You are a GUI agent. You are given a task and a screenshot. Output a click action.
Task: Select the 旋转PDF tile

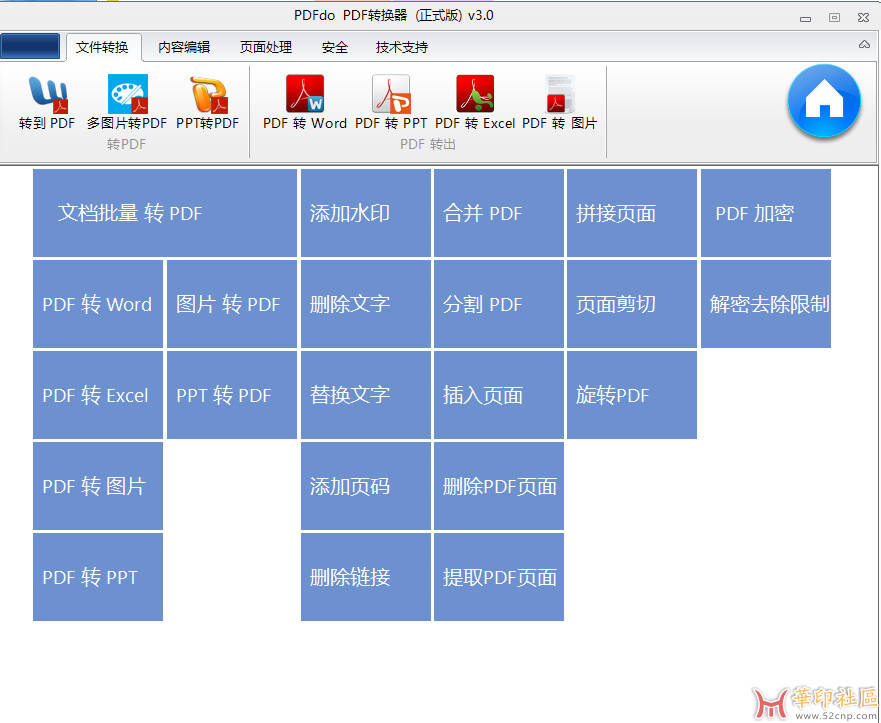click(632, 395)
